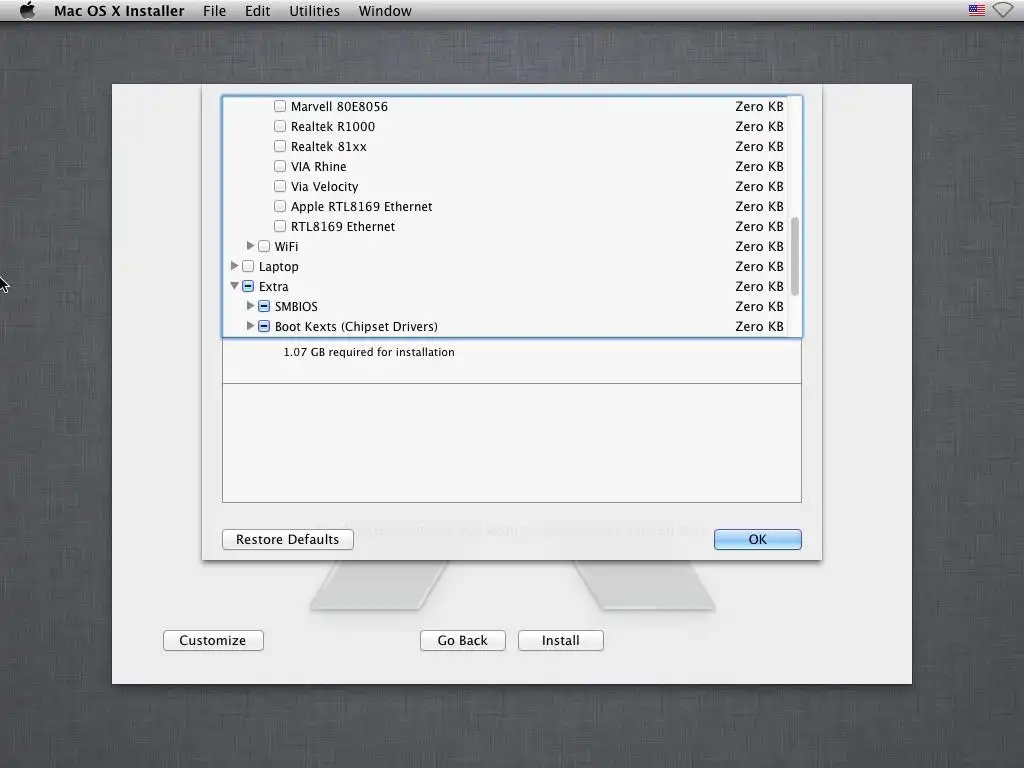Viewport: 1024px width, 768px height.
Task: Collapse the Extra disclosure triangle
Action: pos(234,286)
